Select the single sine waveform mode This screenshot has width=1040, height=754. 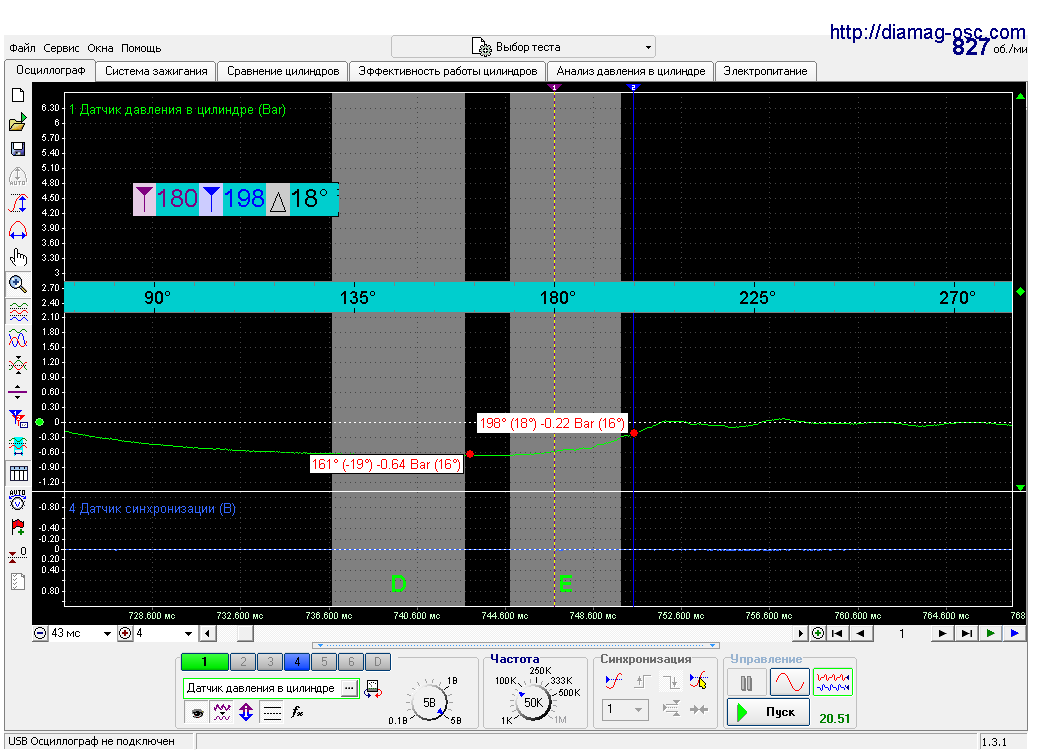tap(789, 682)
